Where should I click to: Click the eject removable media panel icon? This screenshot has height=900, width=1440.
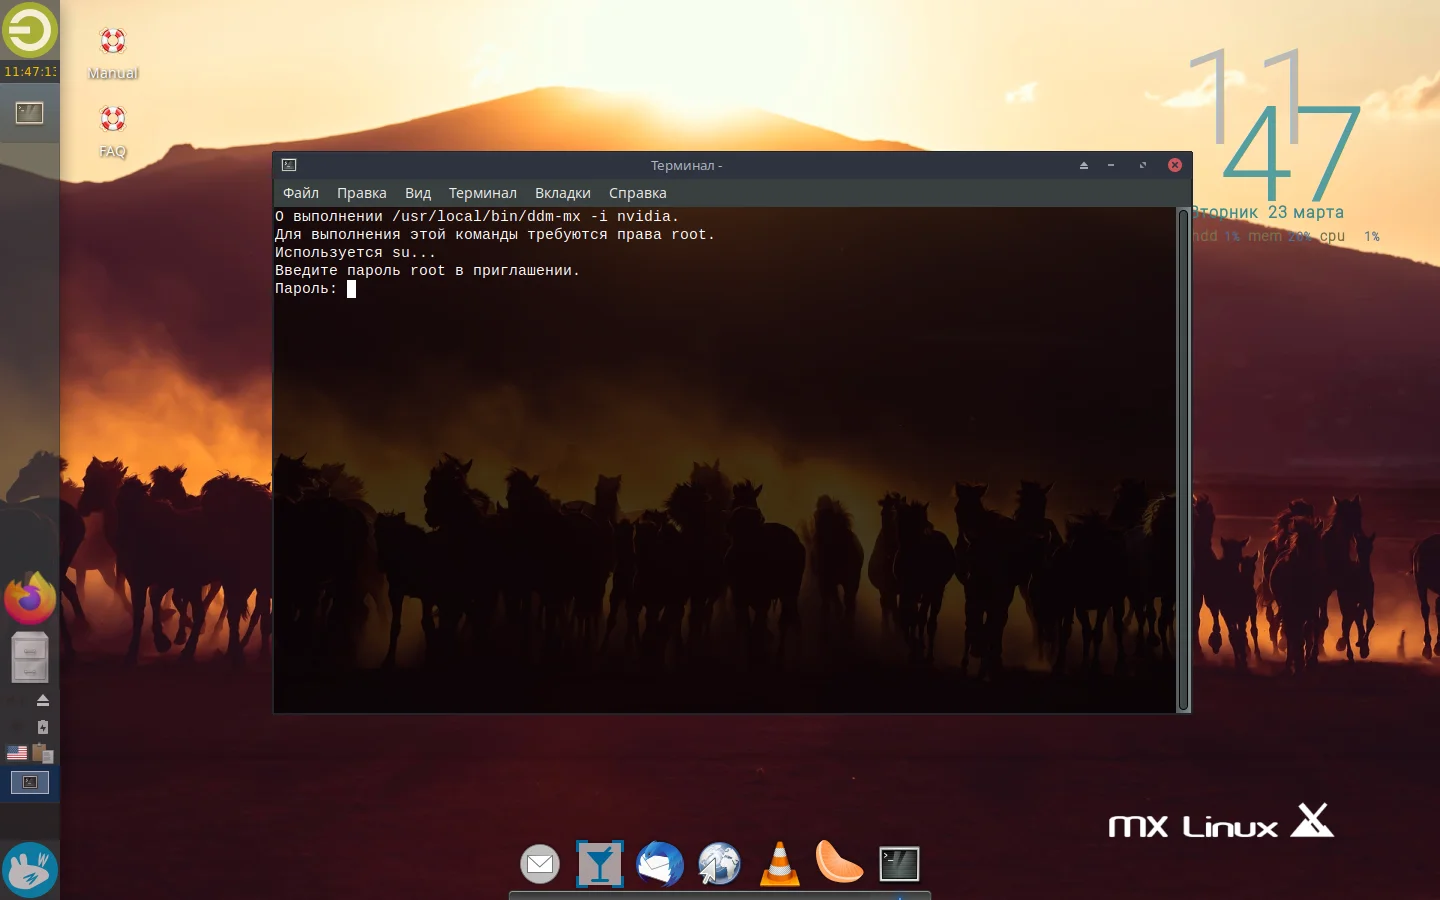click(x=42, y=699)
